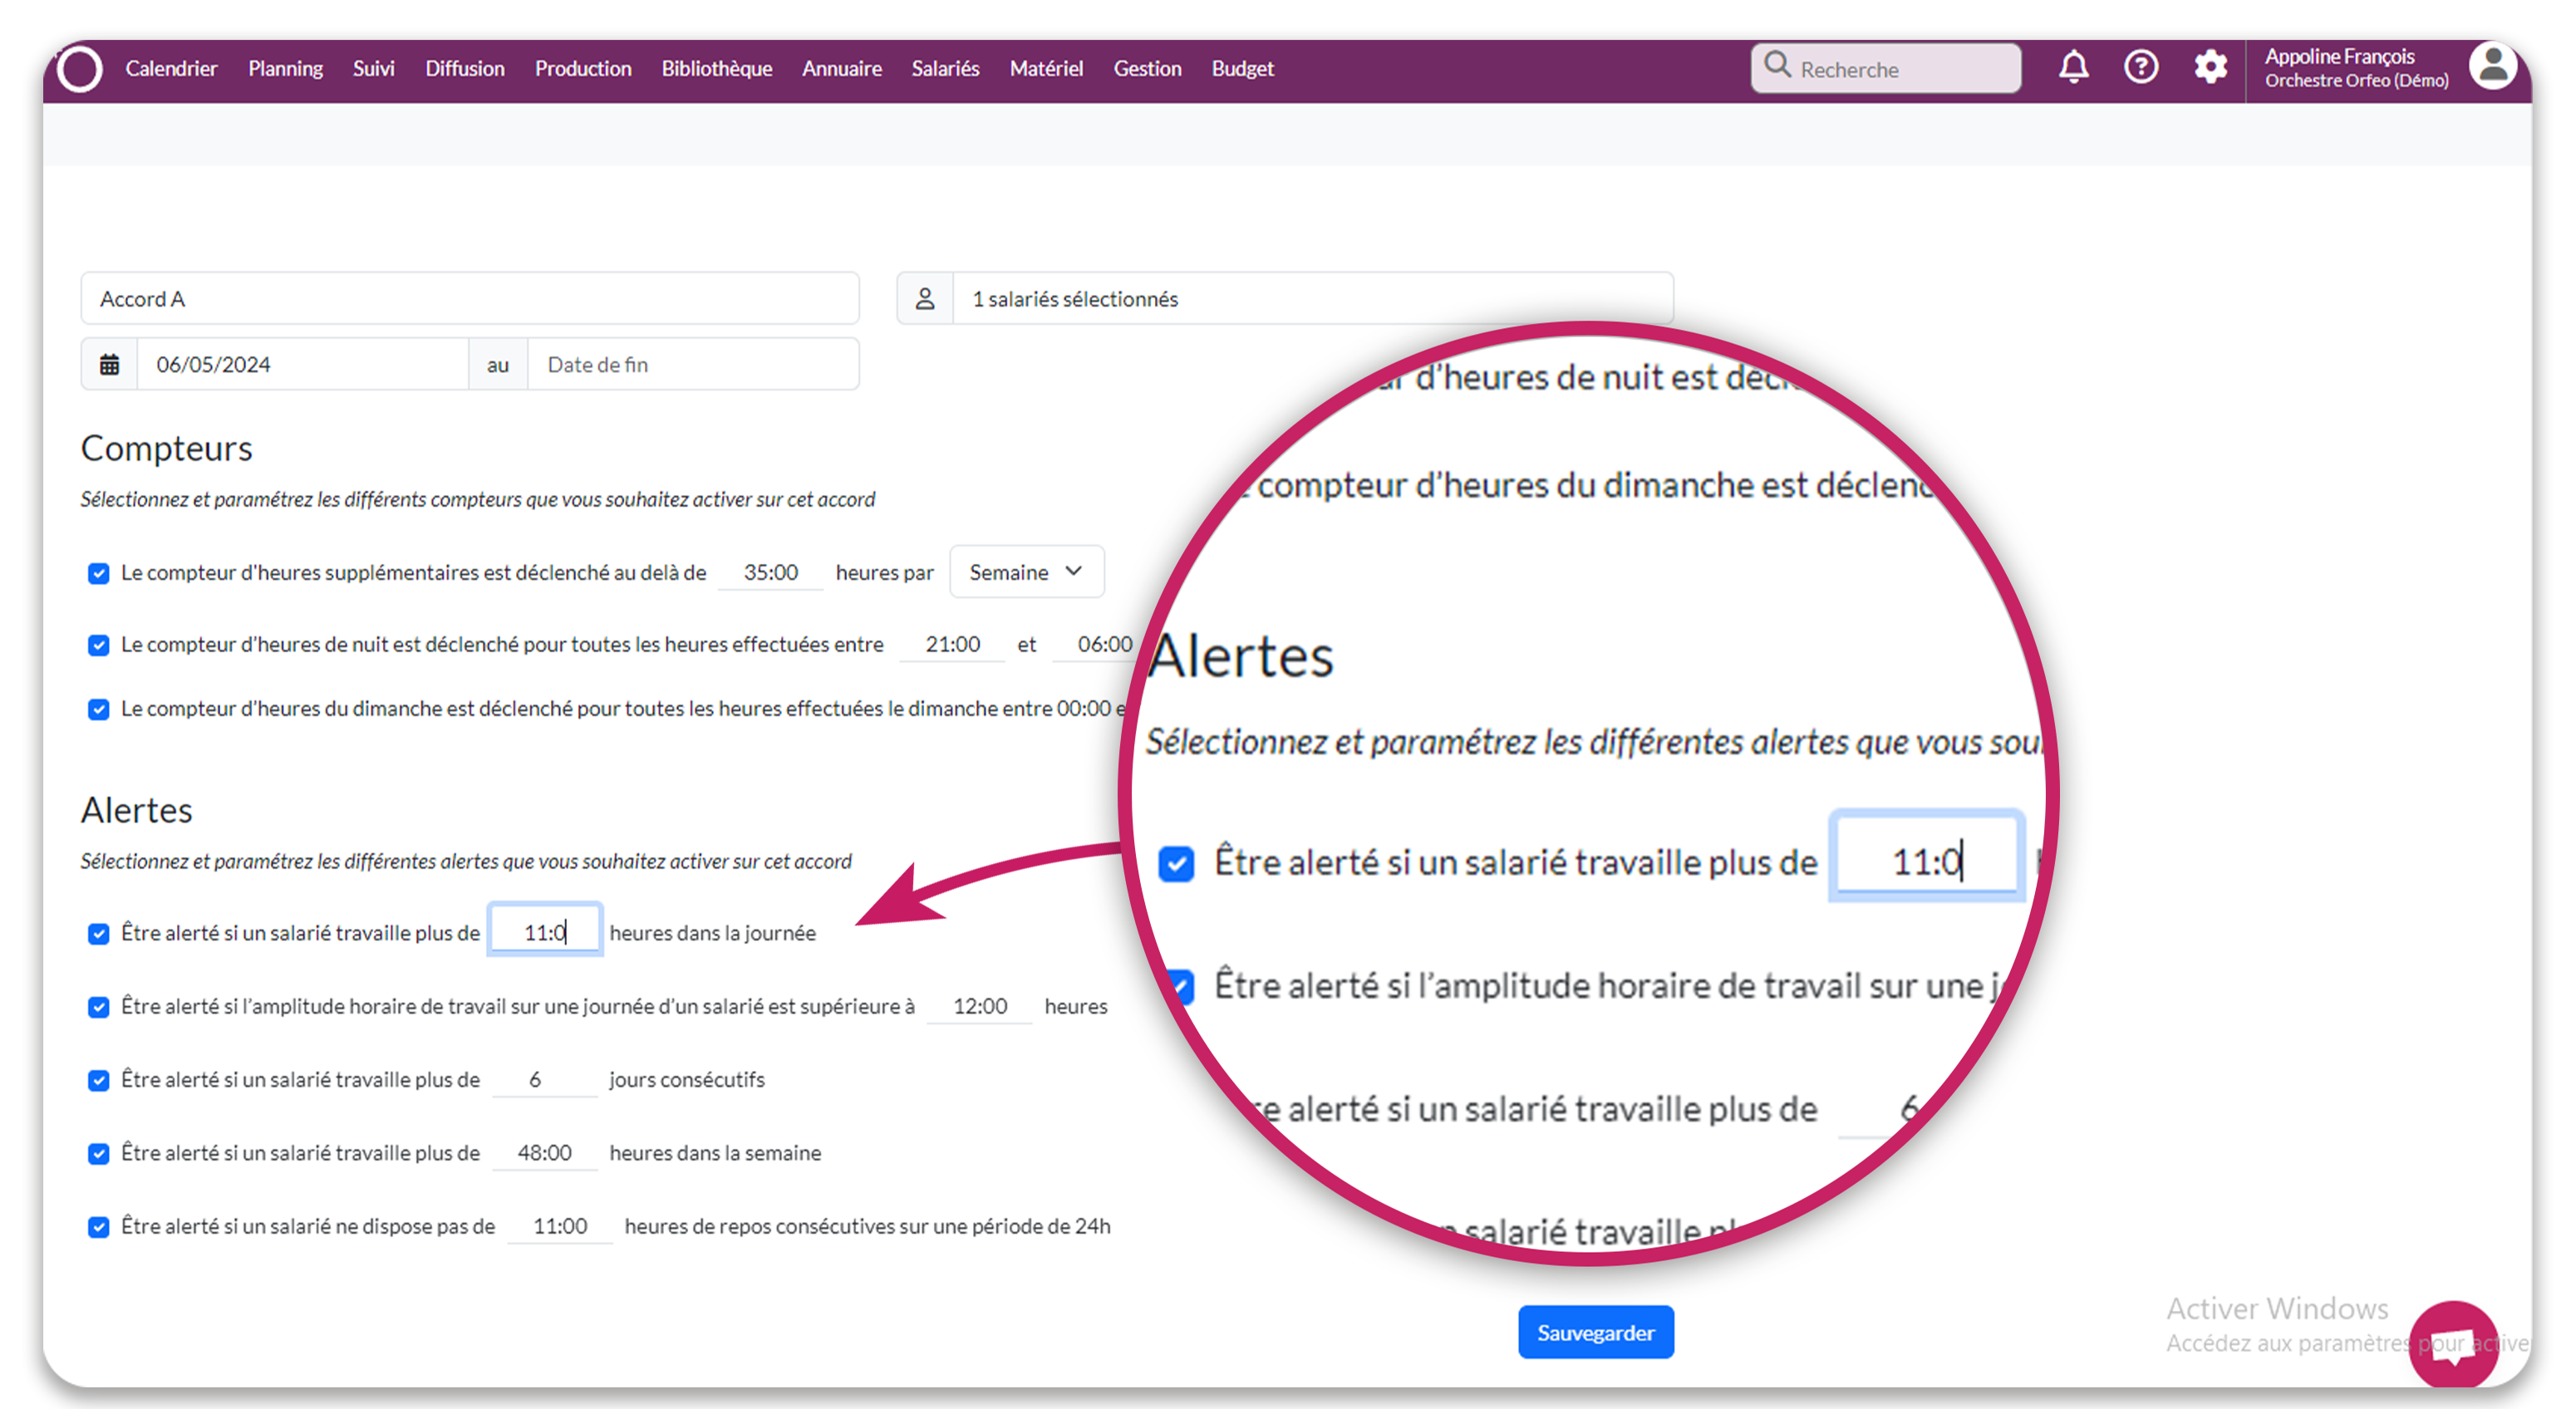Uncheck the heures dans la journée alert

(98, 933)
